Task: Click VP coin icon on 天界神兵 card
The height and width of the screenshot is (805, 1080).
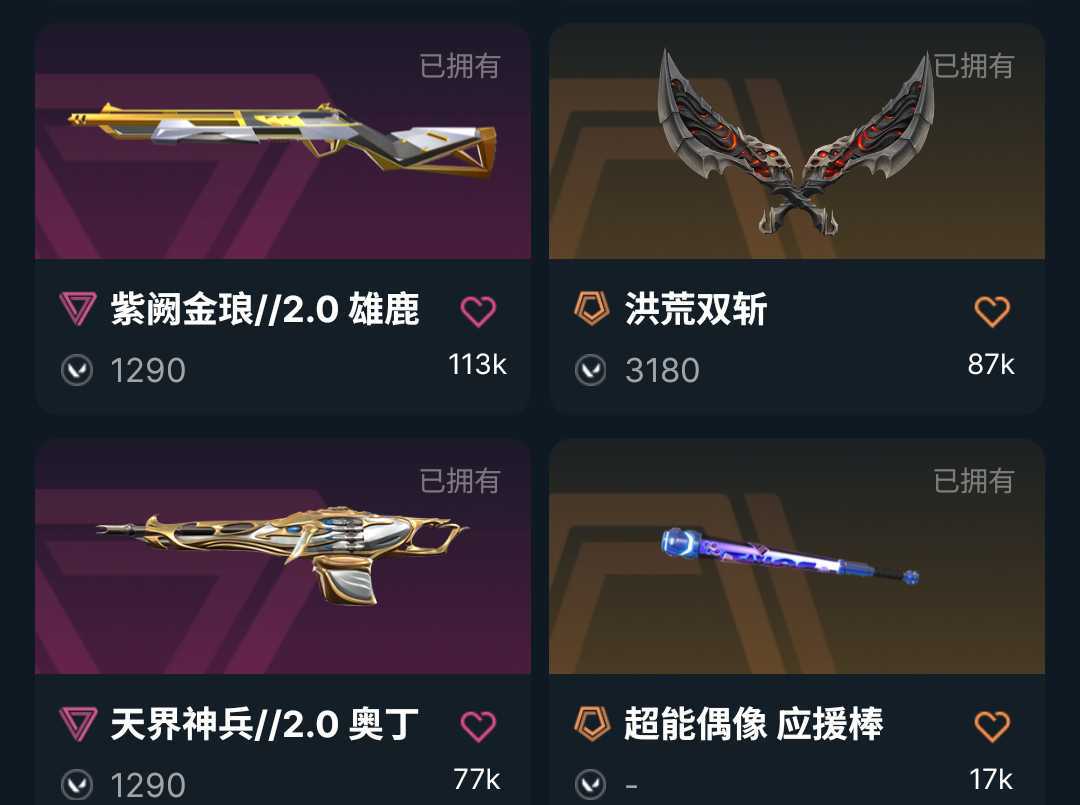Action: pyautogui.click(x=76, y=785)
